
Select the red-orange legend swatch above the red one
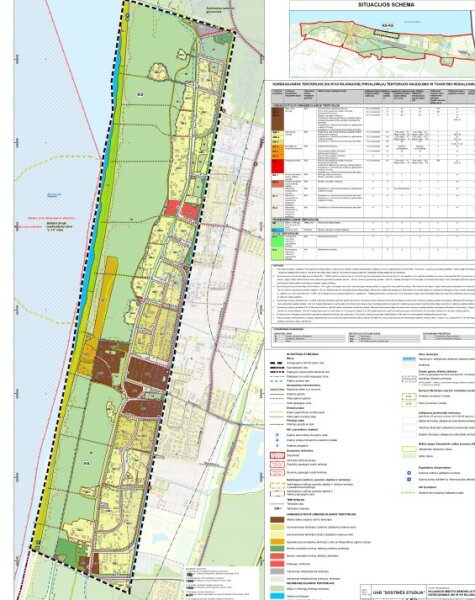(x=277, y=556)
